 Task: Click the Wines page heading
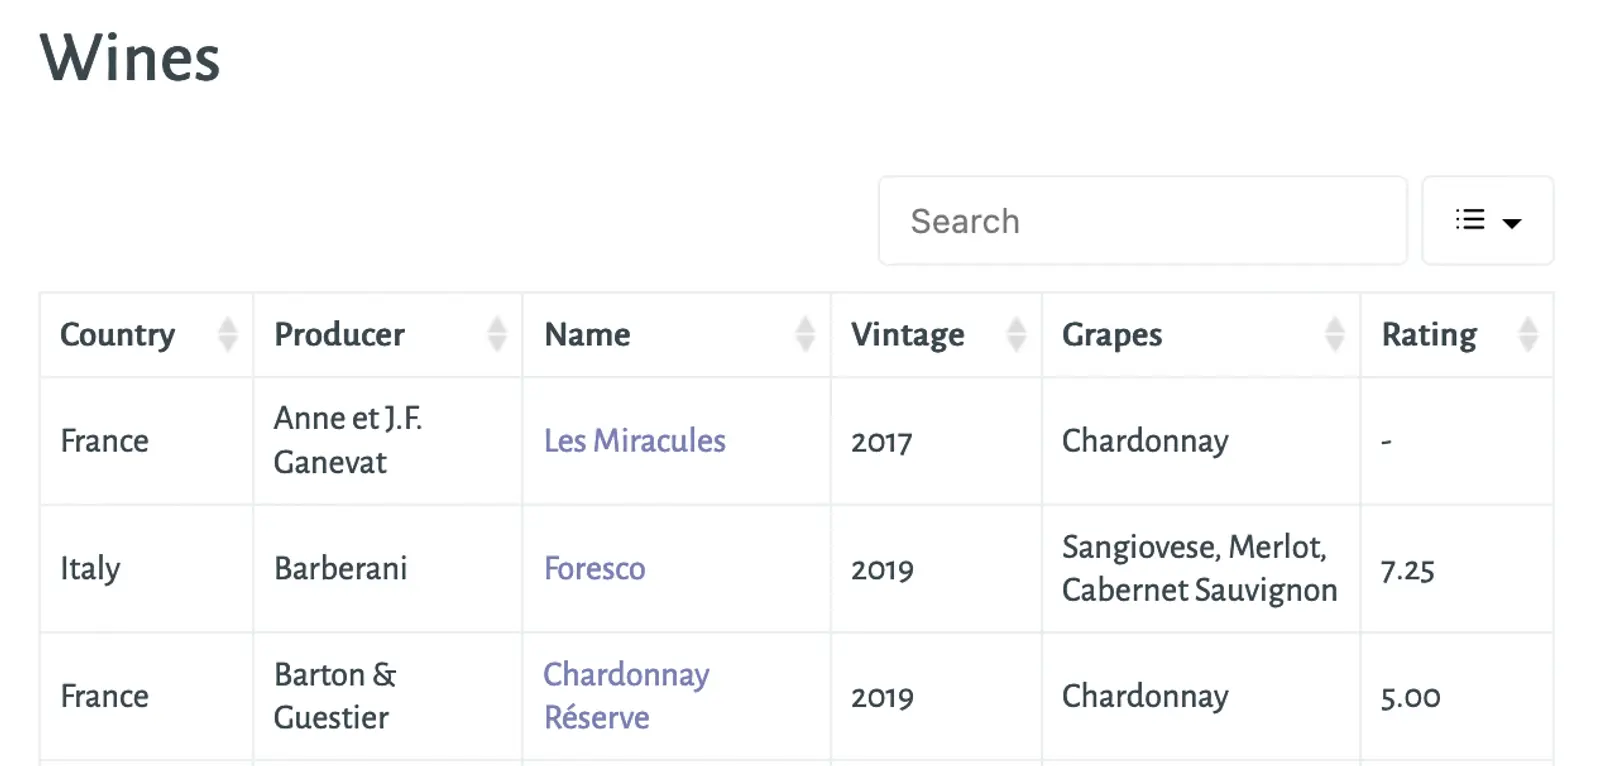[x=130, y=58]
